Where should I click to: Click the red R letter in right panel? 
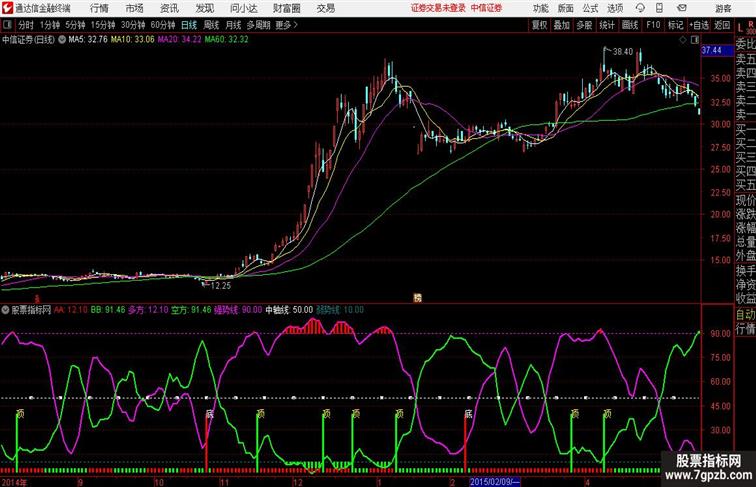[x=751, y=24]
